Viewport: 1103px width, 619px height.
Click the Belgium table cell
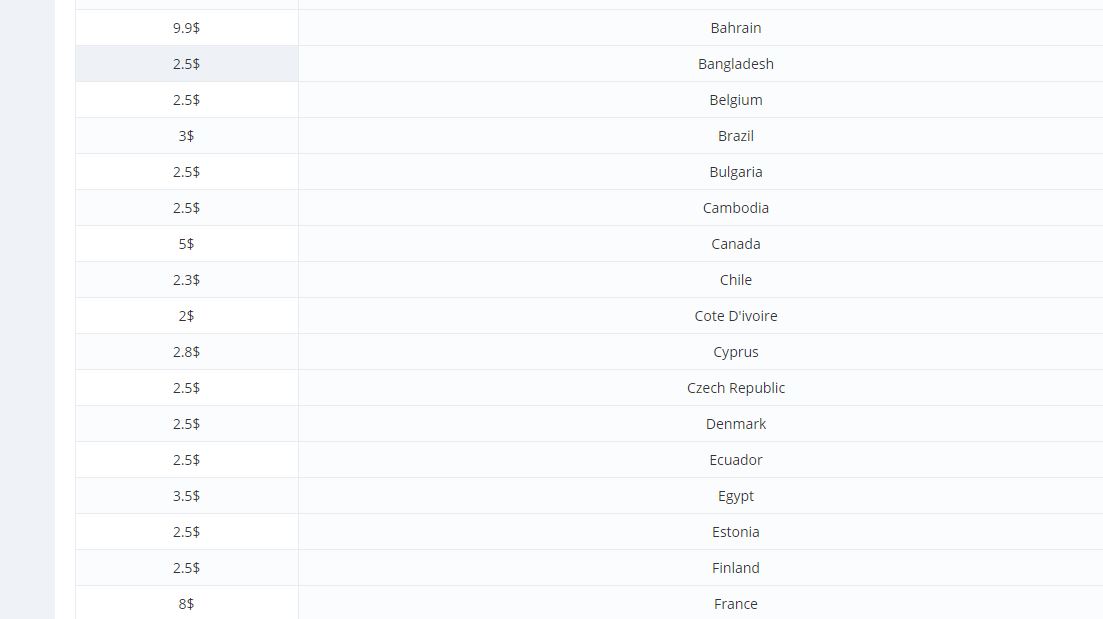pos(735,100)
